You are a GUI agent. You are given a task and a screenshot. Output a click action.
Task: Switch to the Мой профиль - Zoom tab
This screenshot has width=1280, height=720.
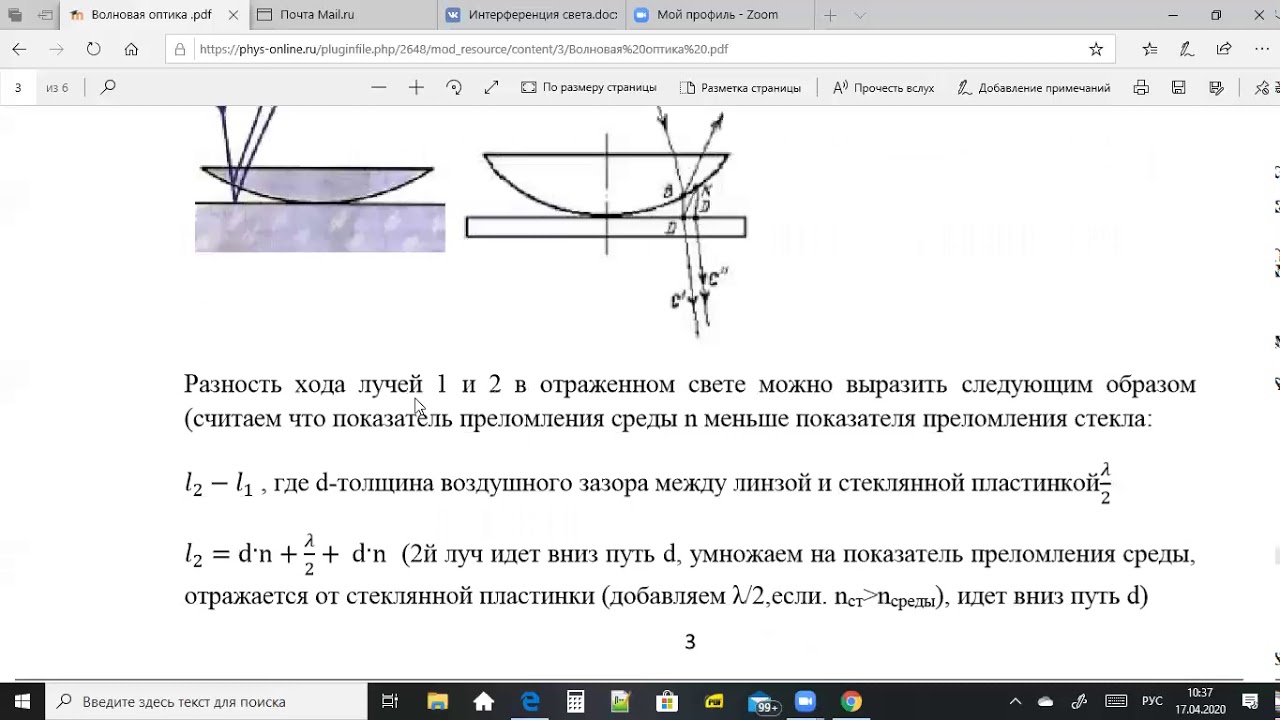(716, 15)
